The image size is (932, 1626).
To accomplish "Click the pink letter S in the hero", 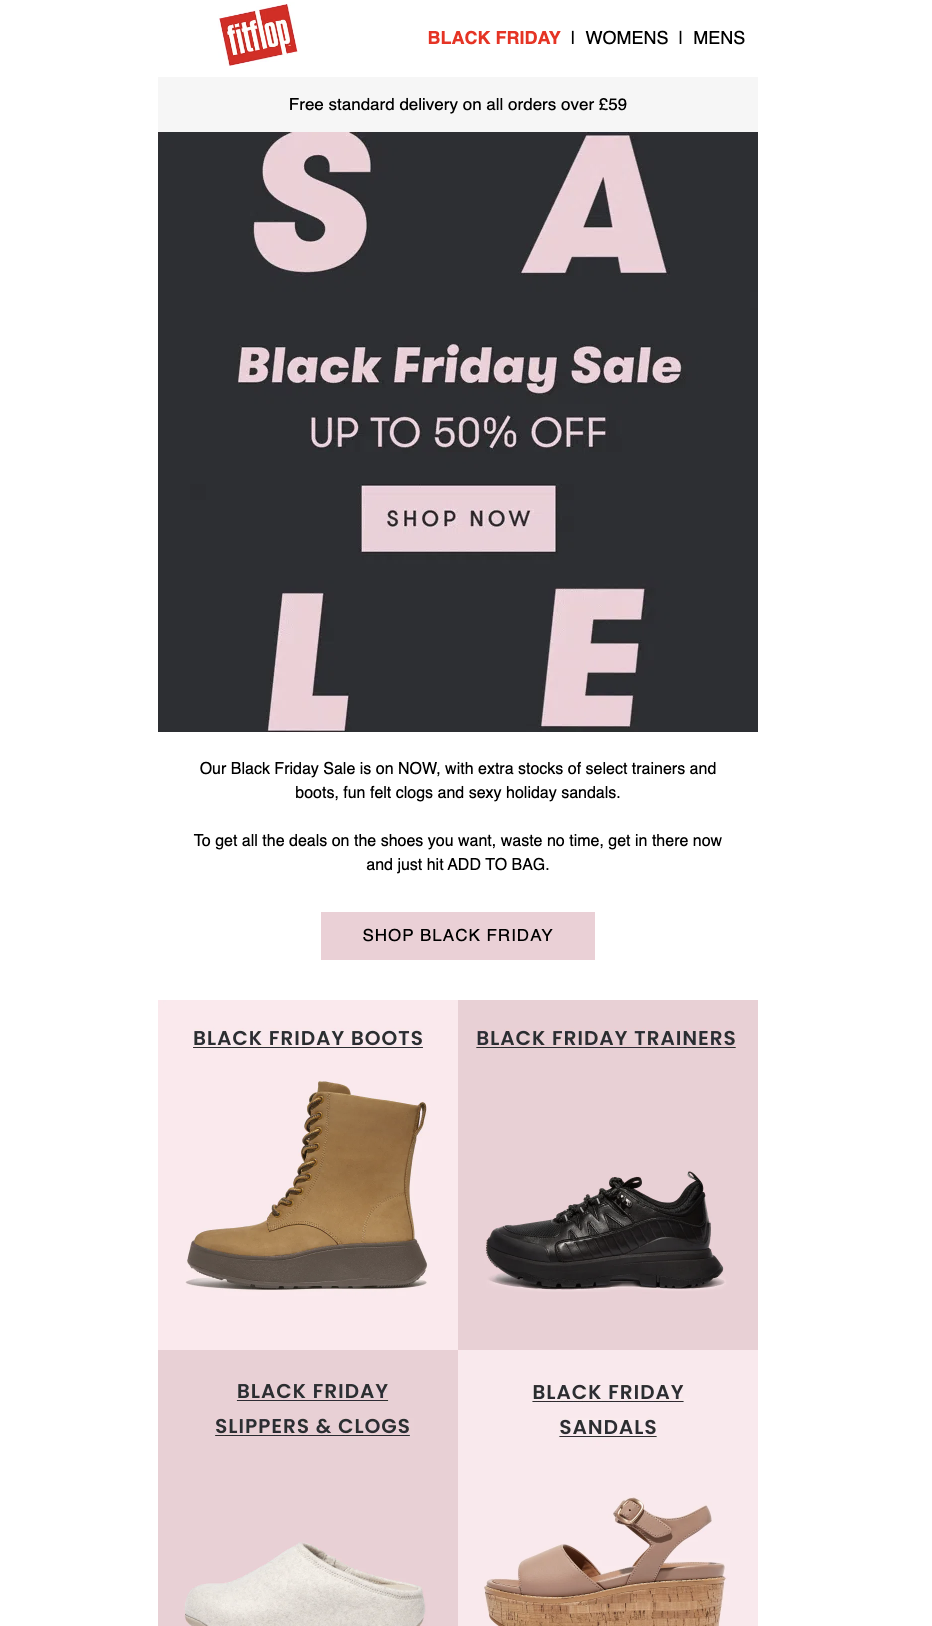I will (x=312, y=203).
